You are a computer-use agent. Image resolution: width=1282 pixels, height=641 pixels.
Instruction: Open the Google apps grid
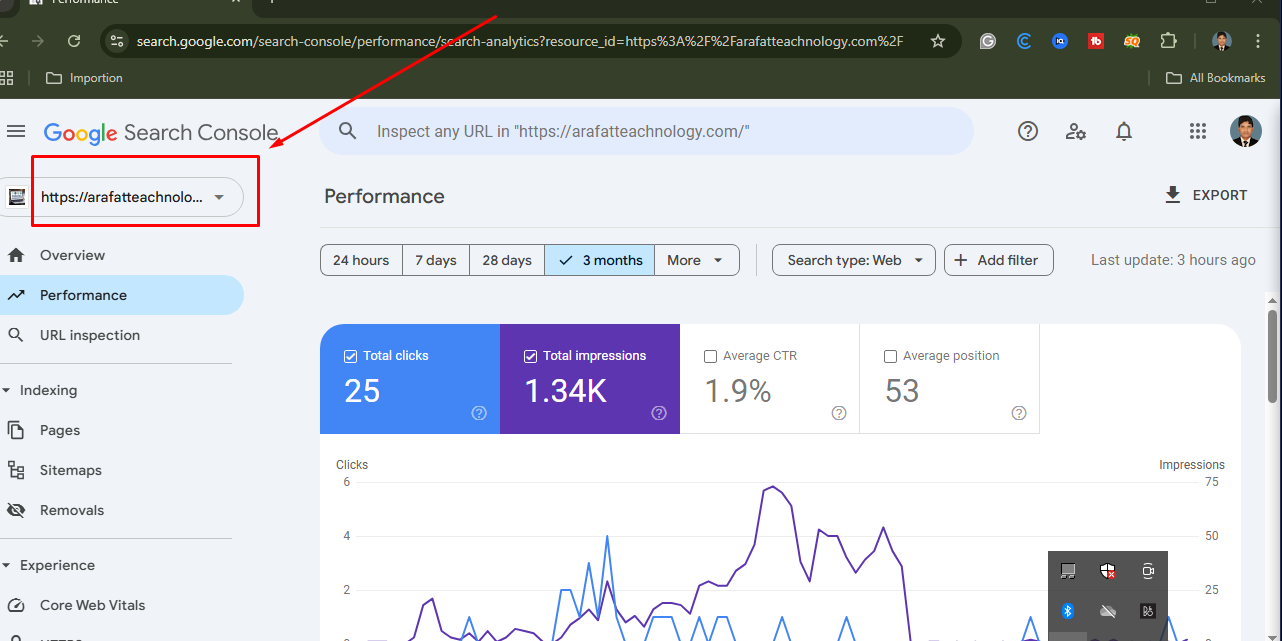(x=1198, y=131)
